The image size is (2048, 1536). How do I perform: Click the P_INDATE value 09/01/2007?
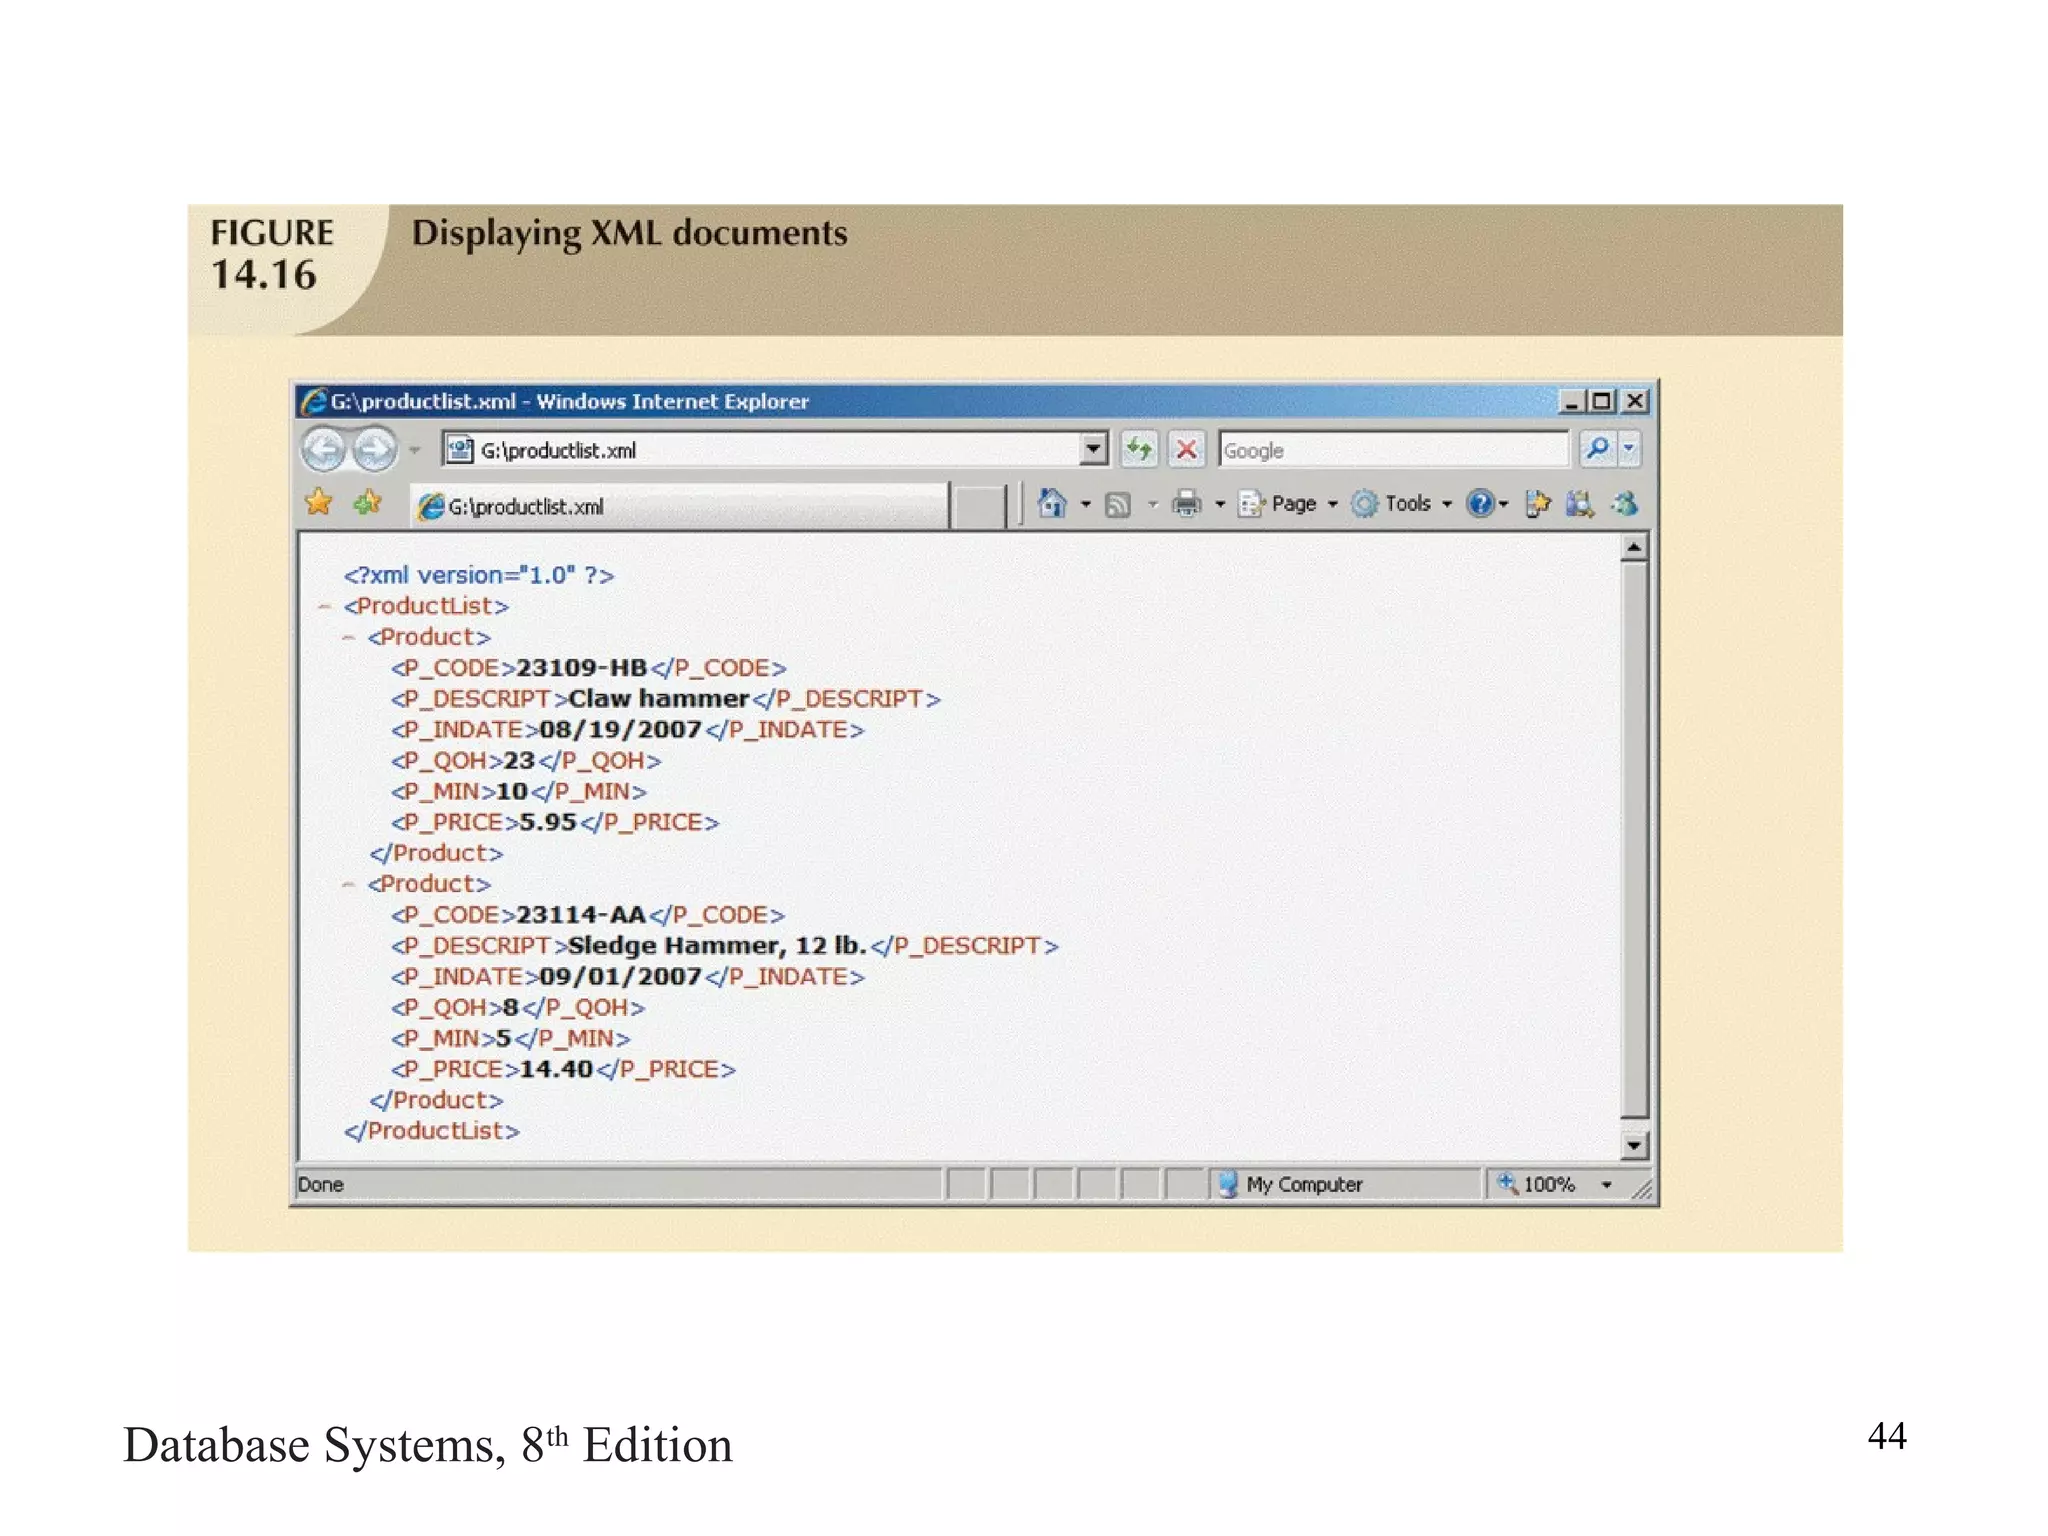pos(620,976)
